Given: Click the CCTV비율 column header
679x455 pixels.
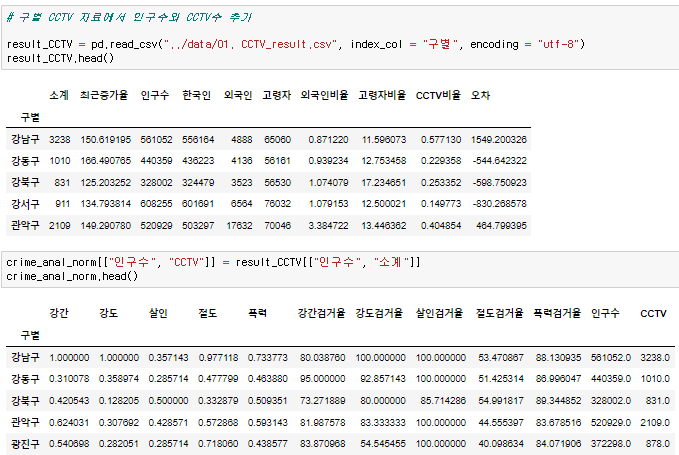Looking at the screenshot, I should click(438, 95).
